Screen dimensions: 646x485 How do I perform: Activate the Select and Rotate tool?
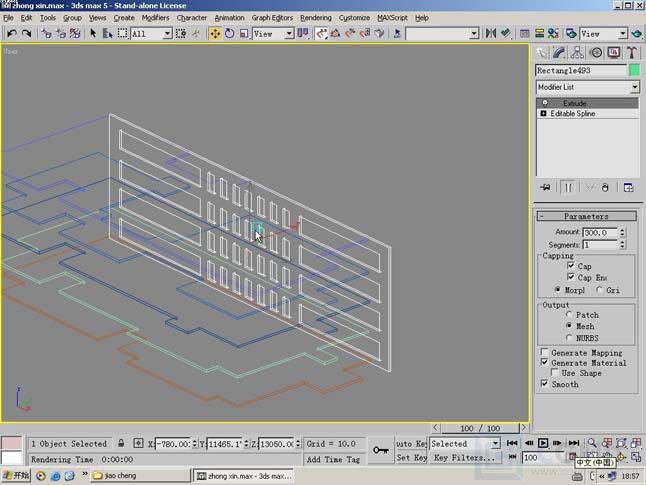[229, 33]
